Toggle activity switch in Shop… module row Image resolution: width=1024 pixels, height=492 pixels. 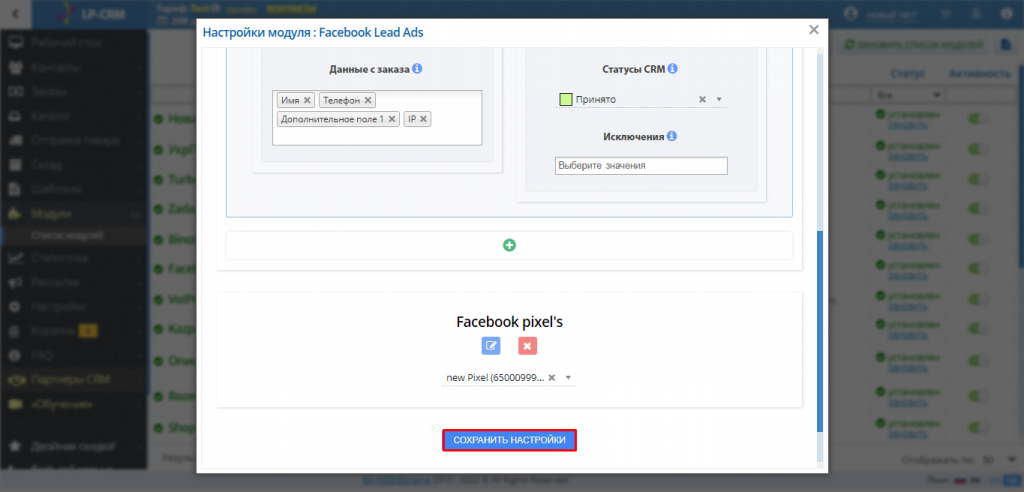978,429
